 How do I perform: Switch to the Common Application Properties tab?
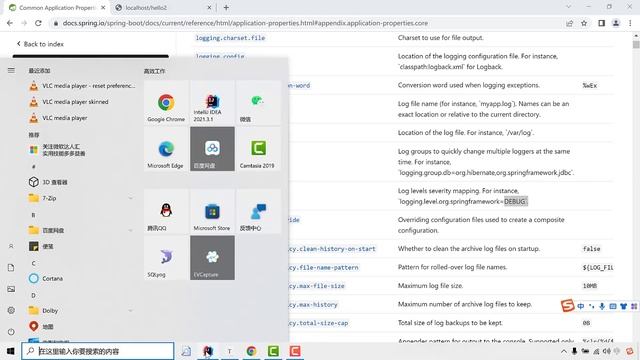[x=56, y=8]
